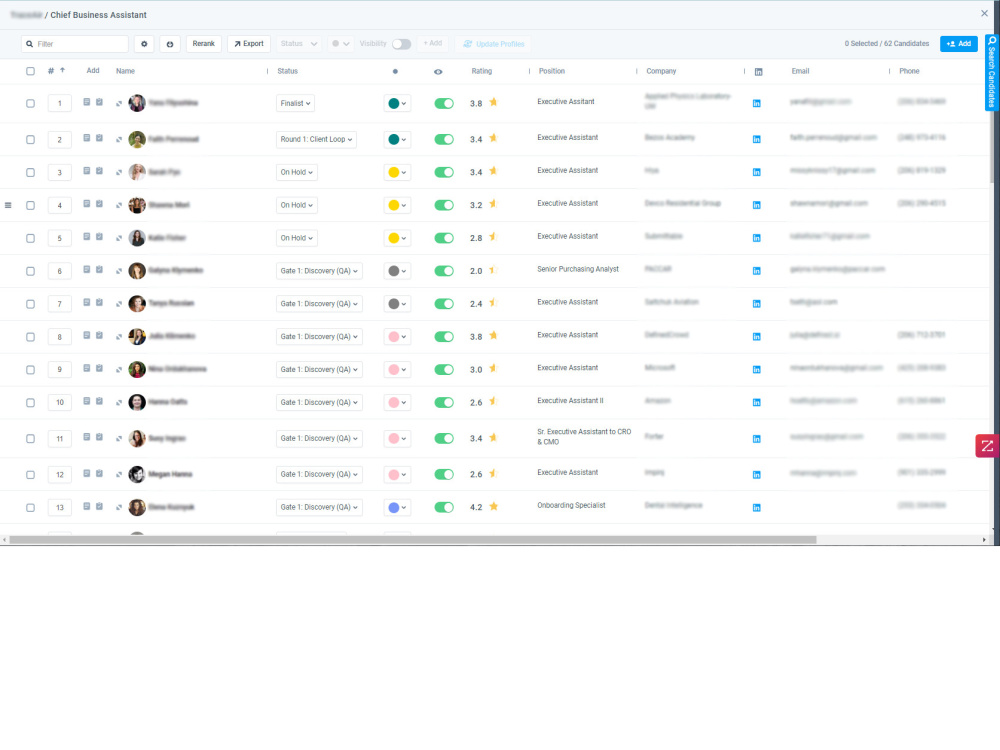Open the On Hold status dropdown in row 3
The height and width of the screenshot is (750, 1000).
tap(297, 172)
